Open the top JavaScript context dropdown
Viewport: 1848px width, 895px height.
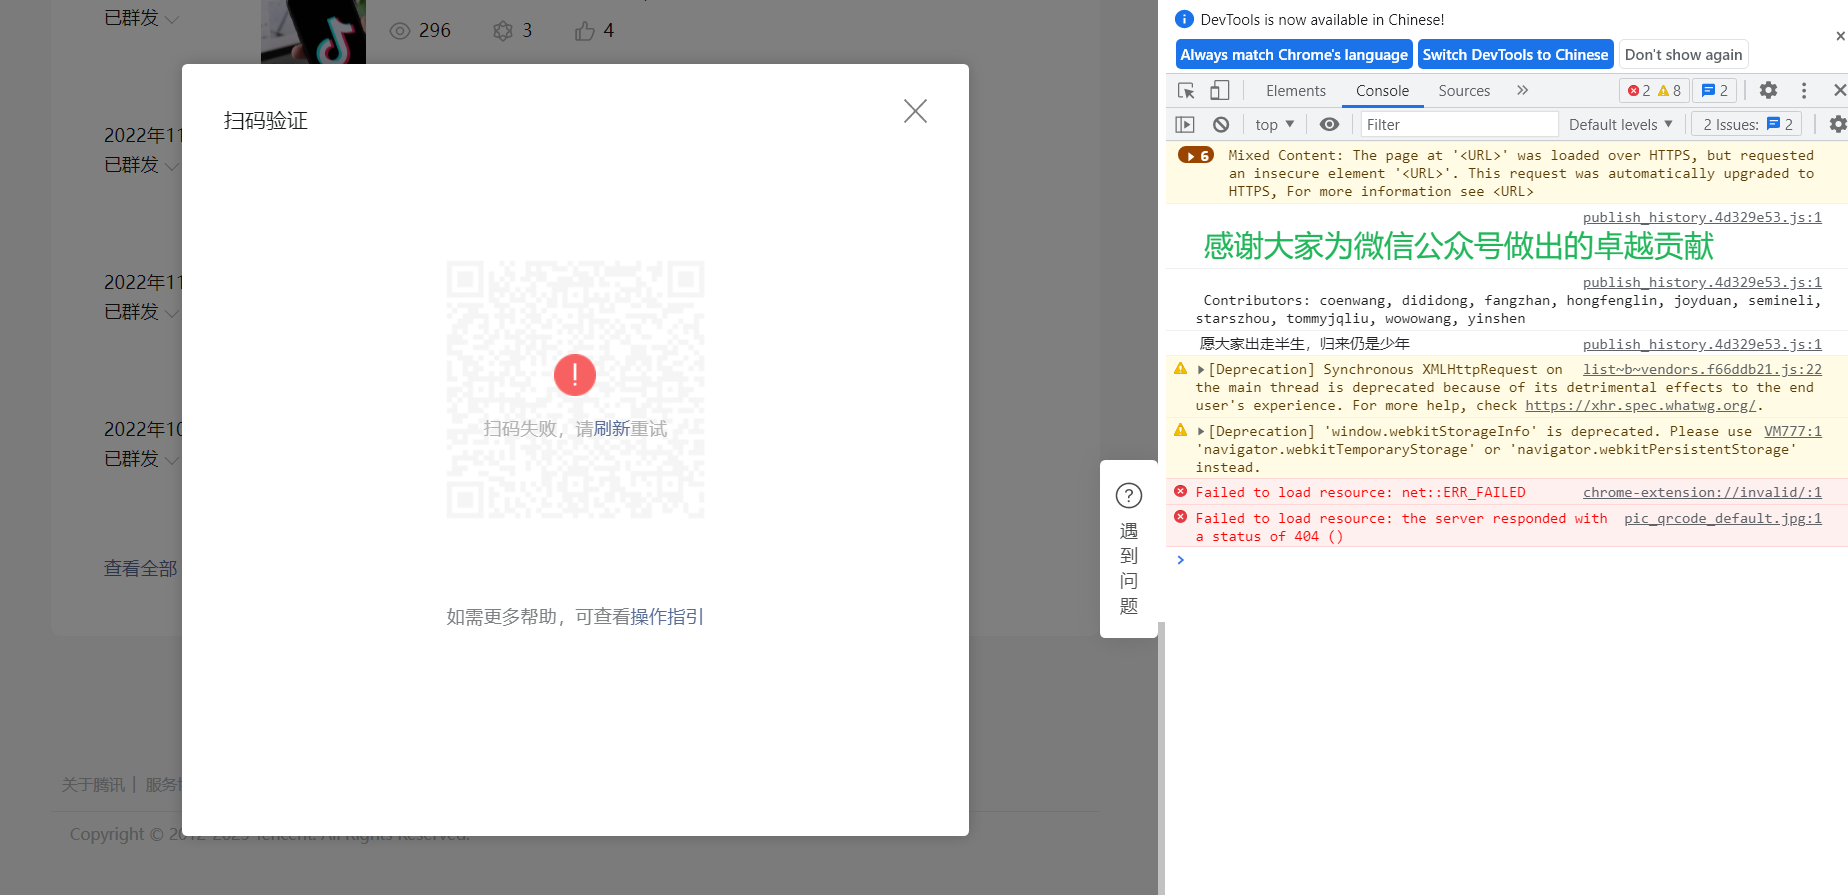[x=1275, y=125]
